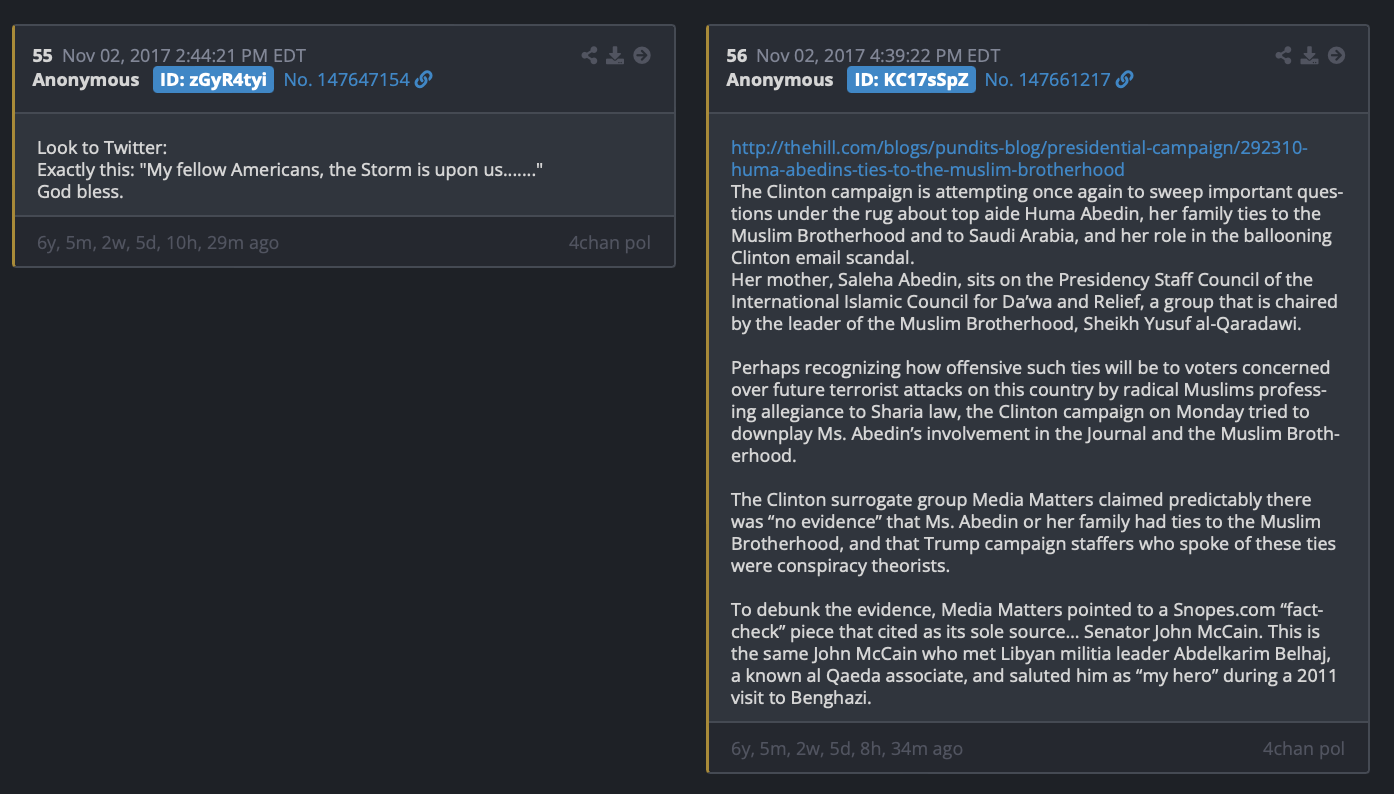Select the ID: KC17sSpZ badge
Viewport: 1394px width, 794px height.
tap(911, 80)
